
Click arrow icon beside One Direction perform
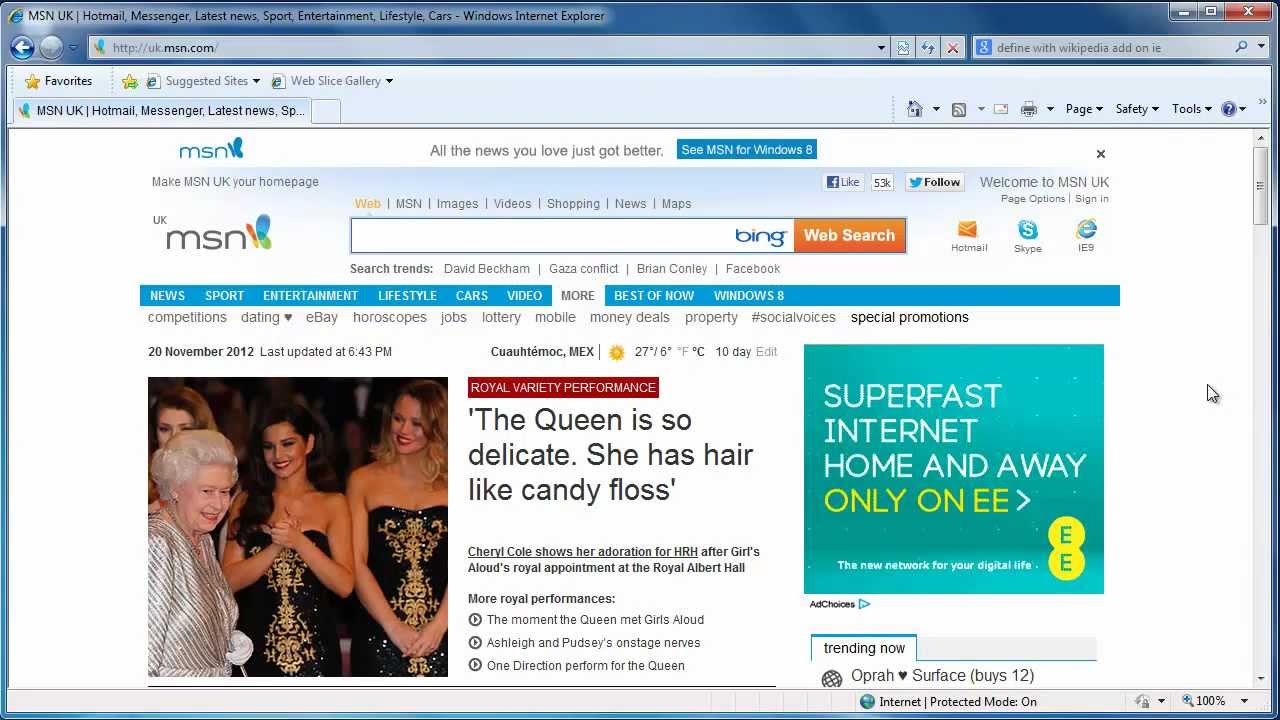(x=475, y=666)
